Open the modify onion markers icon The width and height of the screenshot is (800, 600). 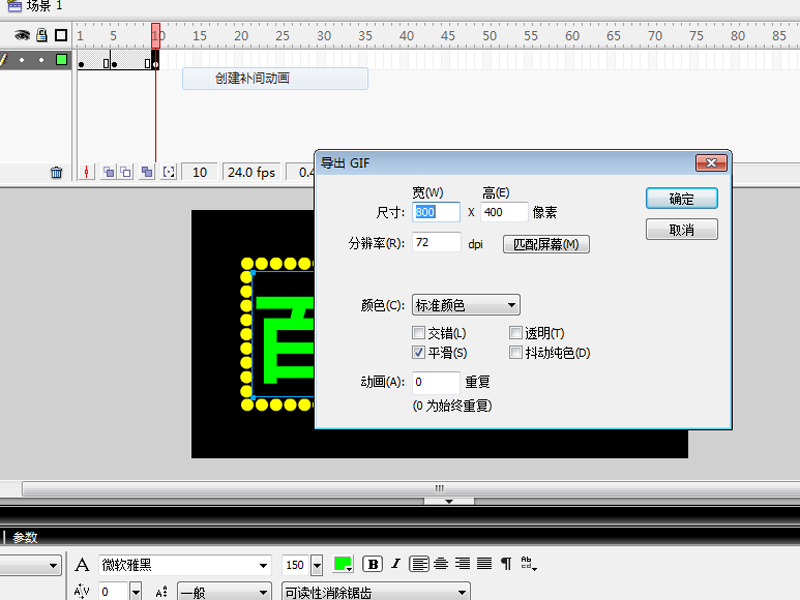point(168,172)
